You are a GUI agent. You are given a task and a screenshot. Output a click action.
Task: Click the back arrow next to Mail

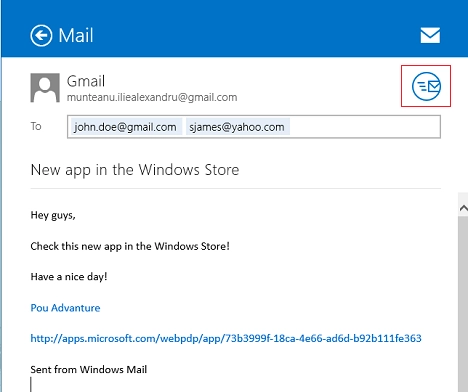tap(41, 35)
